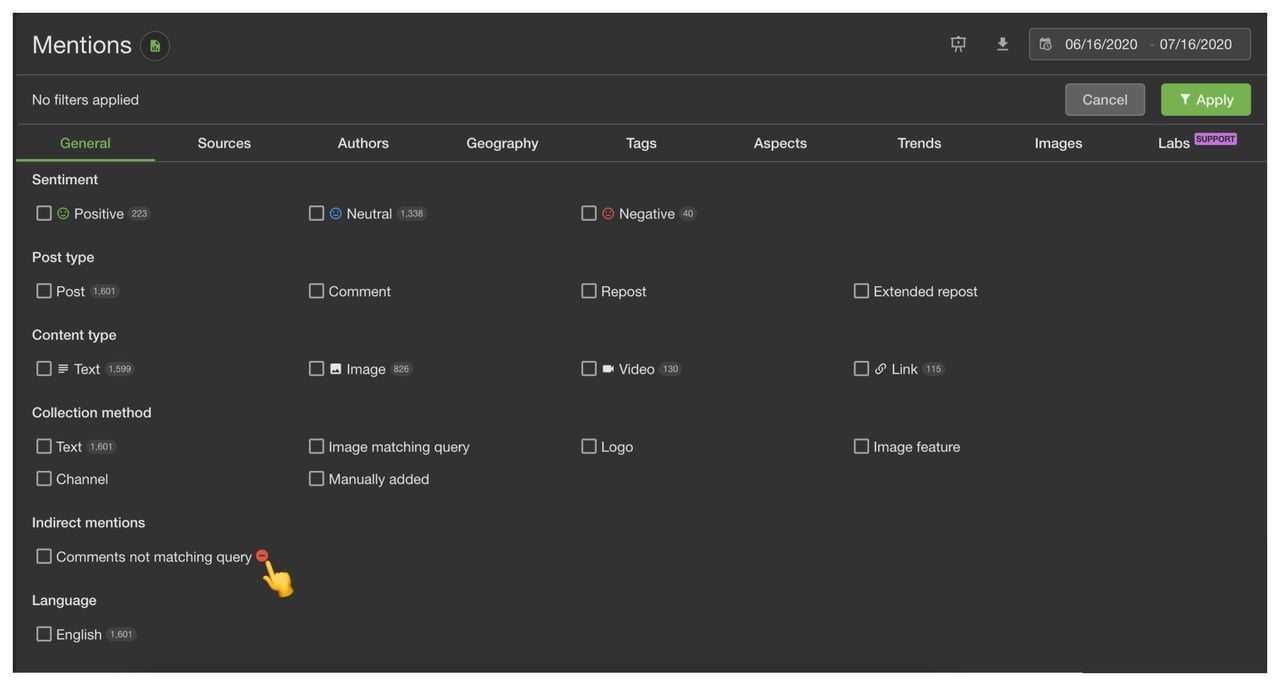
Task: Check the Logo collection method box
Action: click(x=589, y=447)
